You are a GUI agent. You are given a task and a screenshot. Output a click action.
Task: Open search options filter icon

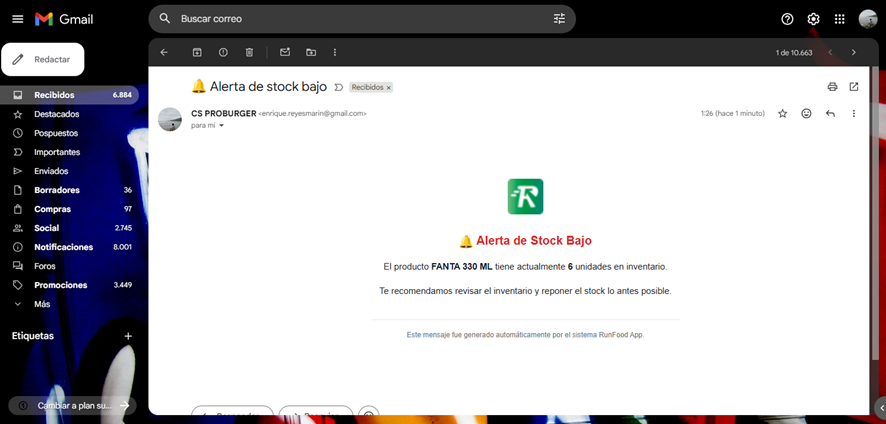click(559, 19)
